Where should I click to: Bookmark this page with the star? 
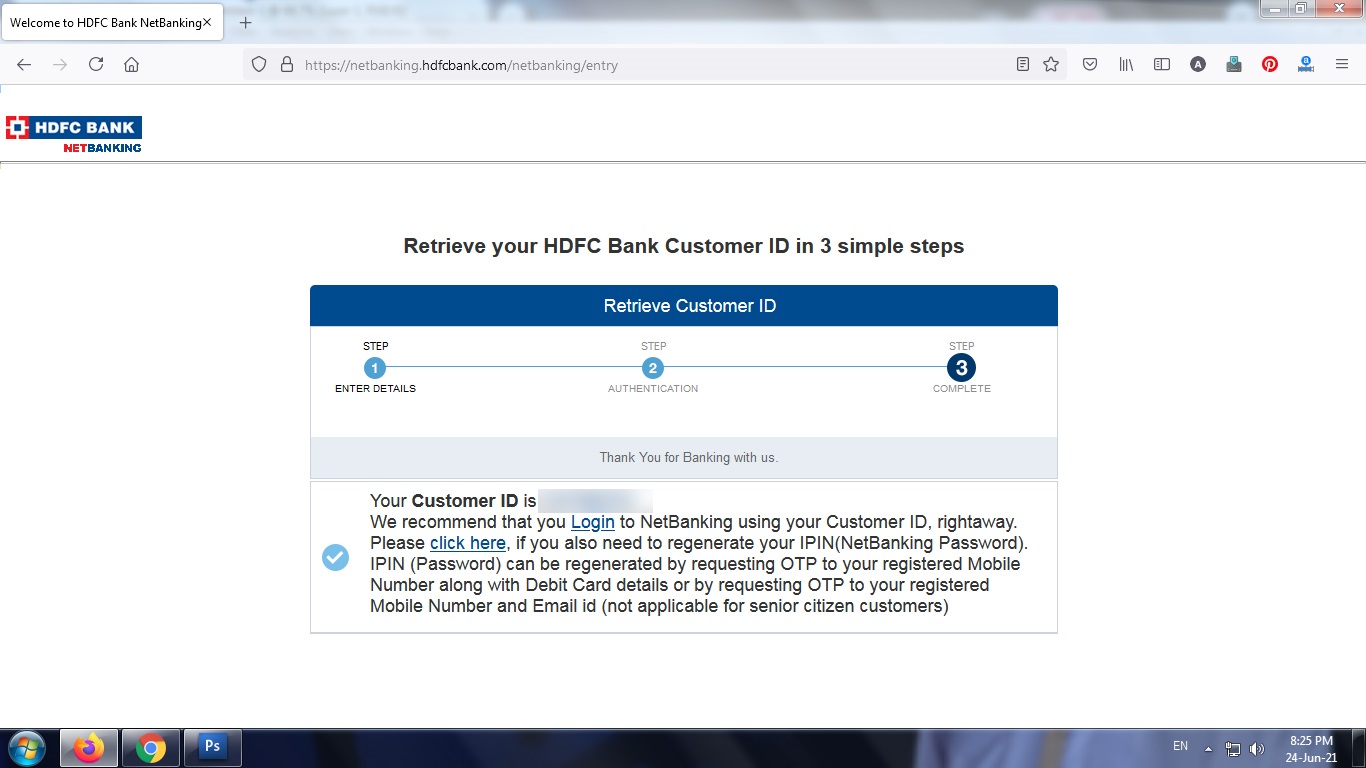pyautogui.click(x=1051, y=64)
